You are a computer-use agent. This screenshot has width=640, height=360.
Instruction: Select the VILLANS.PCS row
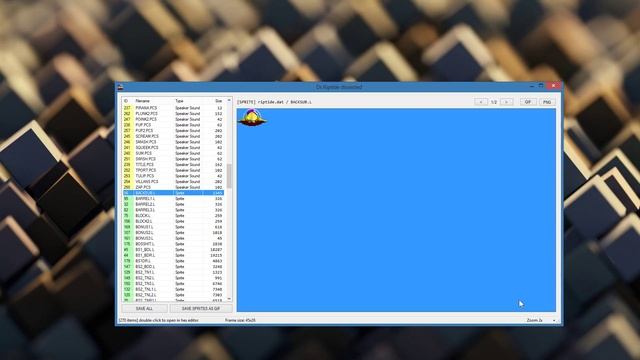click(173, 182)
